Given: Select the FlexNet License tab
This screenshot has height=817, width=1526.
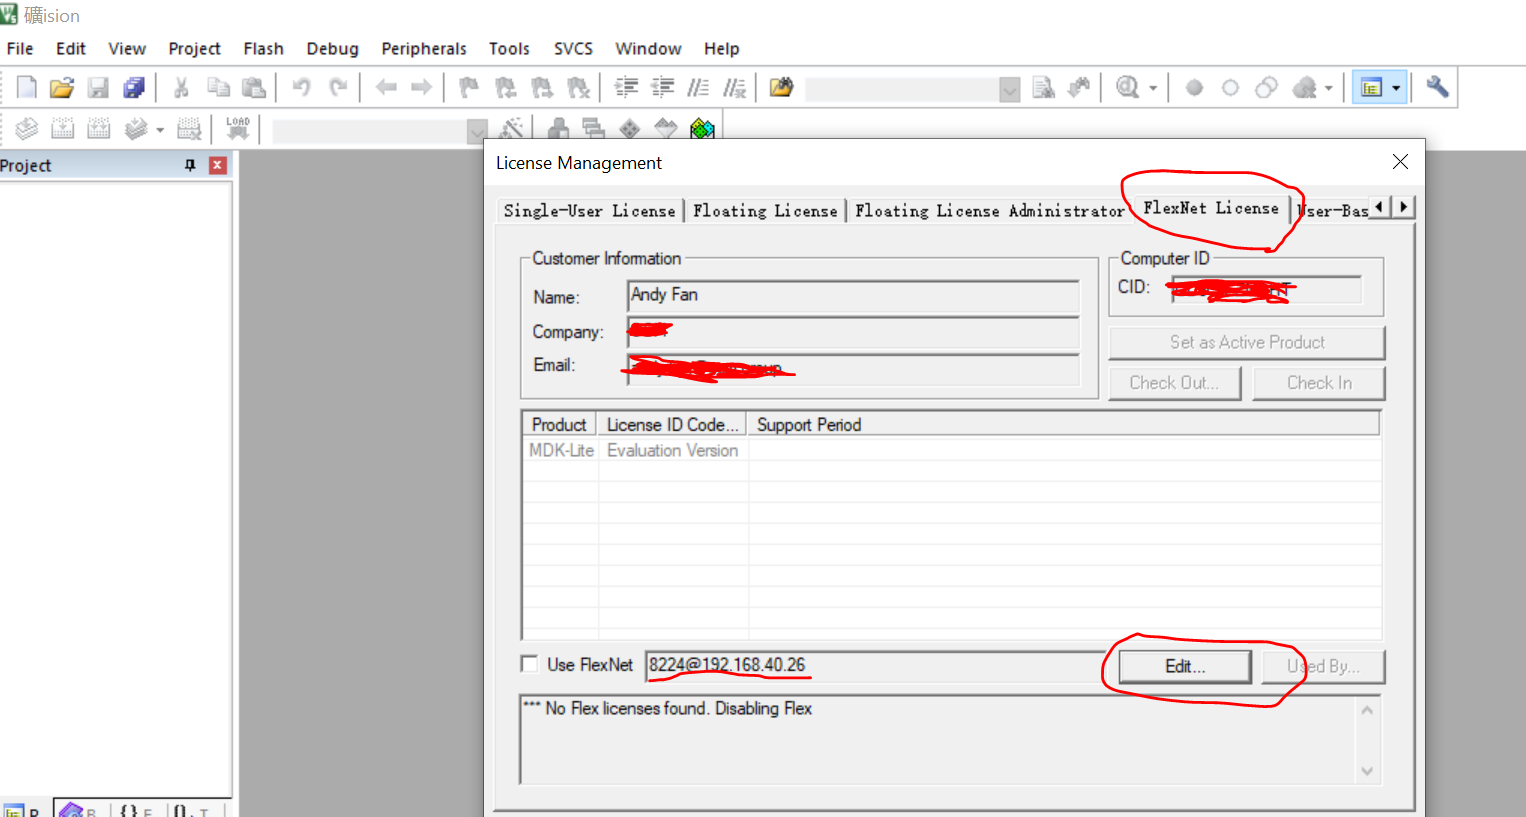Looking at the screenshot, I should [1211, 208].
